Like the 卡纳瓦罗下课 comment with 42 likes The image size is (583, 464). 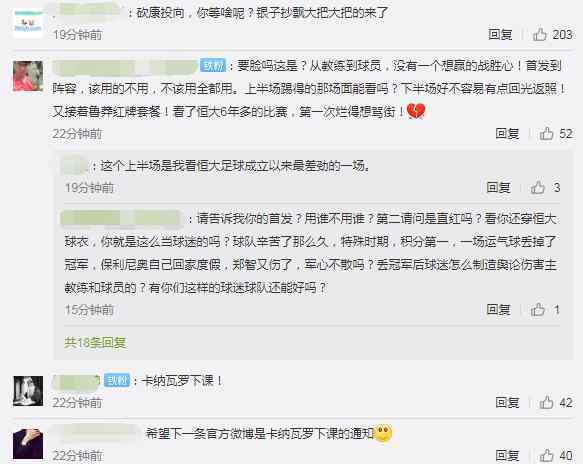pos(547,402)
